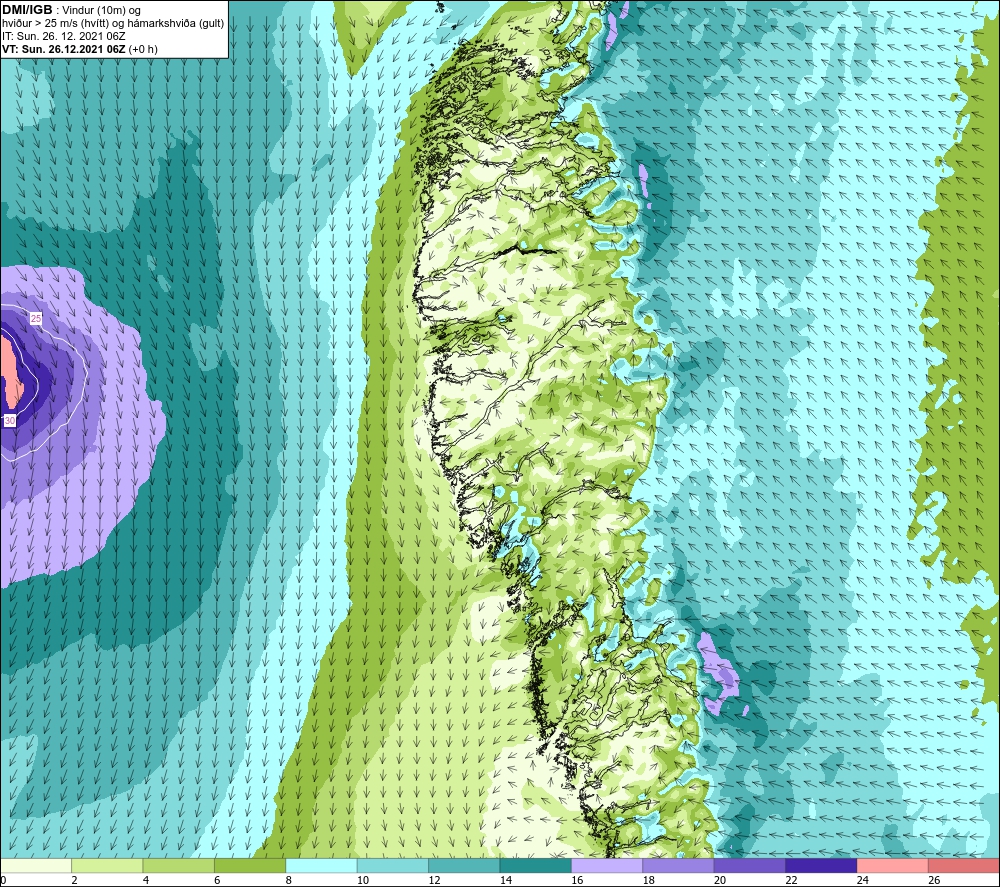Image resolution: width=1000 pixels, height=887 pixels.
Task: Click the legend scale value "20"
Action: 720,880
